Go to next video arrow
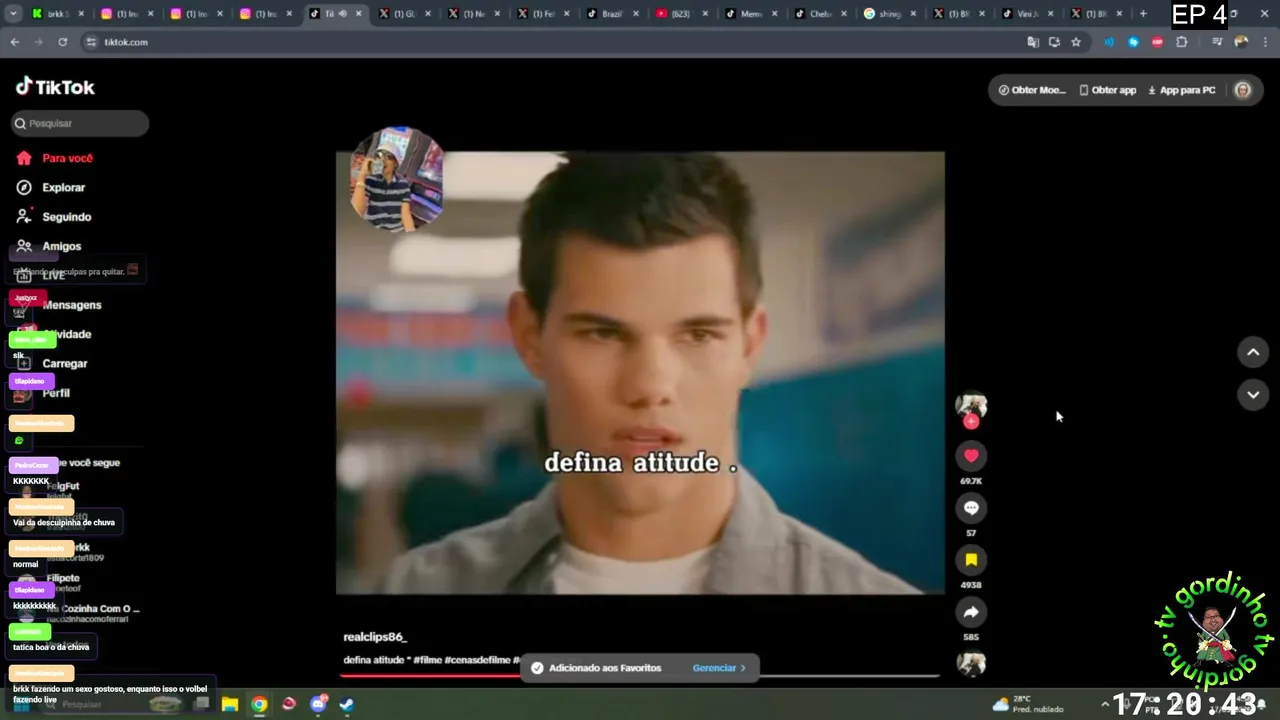 click(1253, 394)
